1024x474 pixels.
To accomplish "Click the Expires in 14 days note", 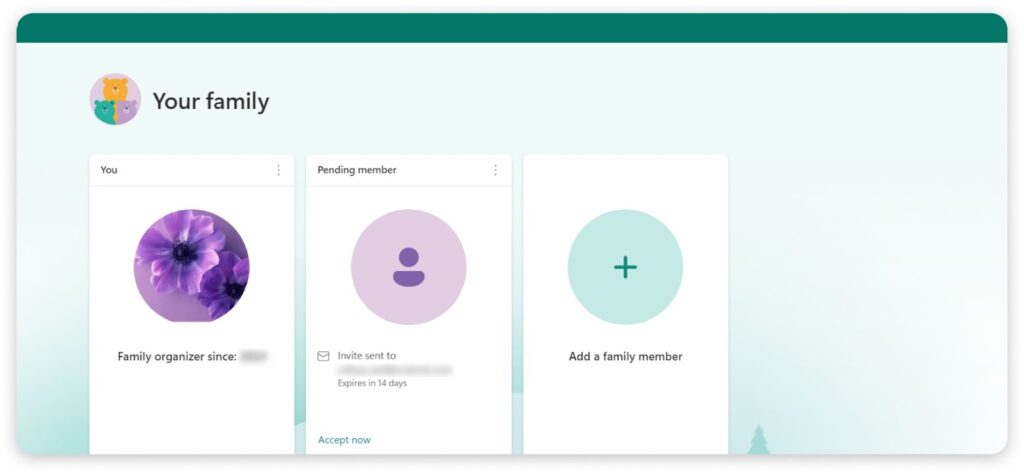I will point(372,383).
